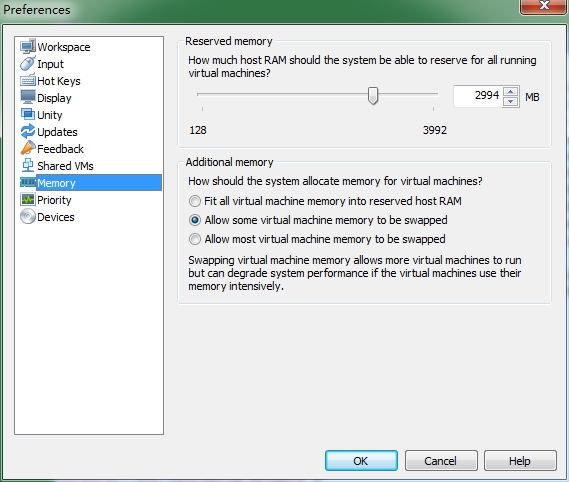569x482 pixels.
Task: Click the Cancel button
Action: coord(441,461)
